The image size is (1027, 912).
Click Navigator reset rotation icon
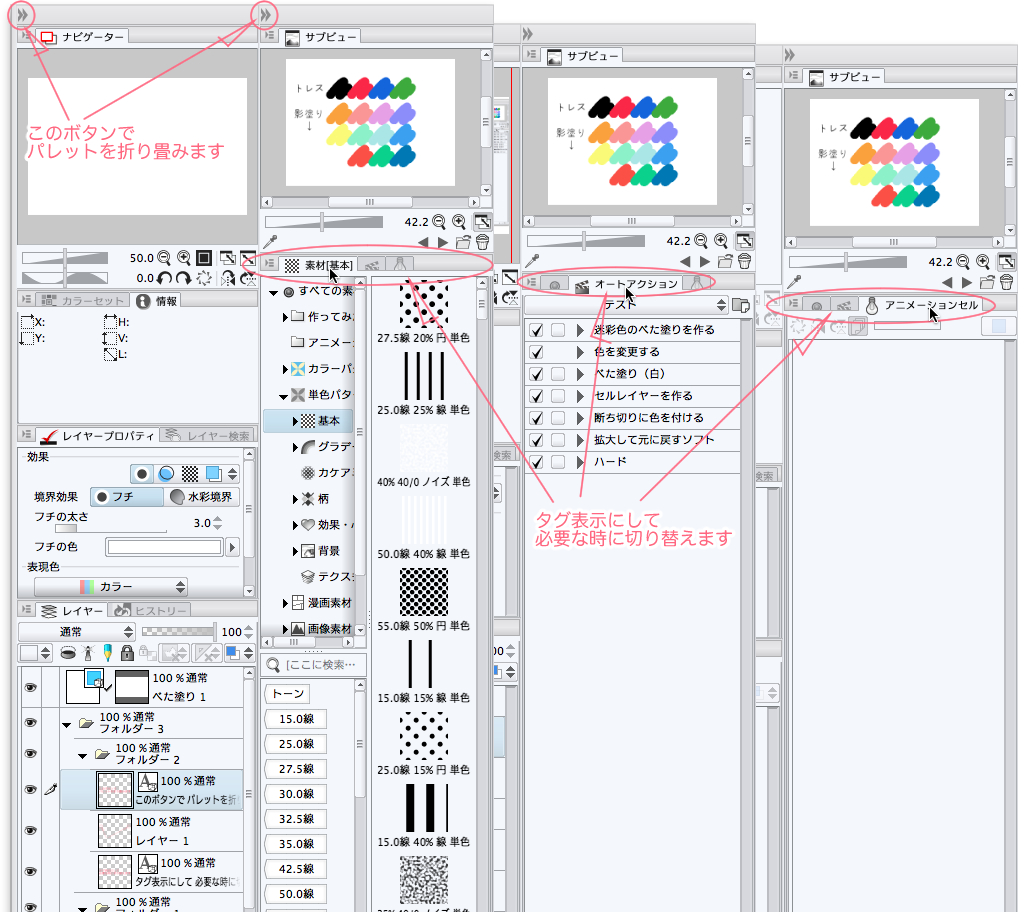tap(204, 278)
